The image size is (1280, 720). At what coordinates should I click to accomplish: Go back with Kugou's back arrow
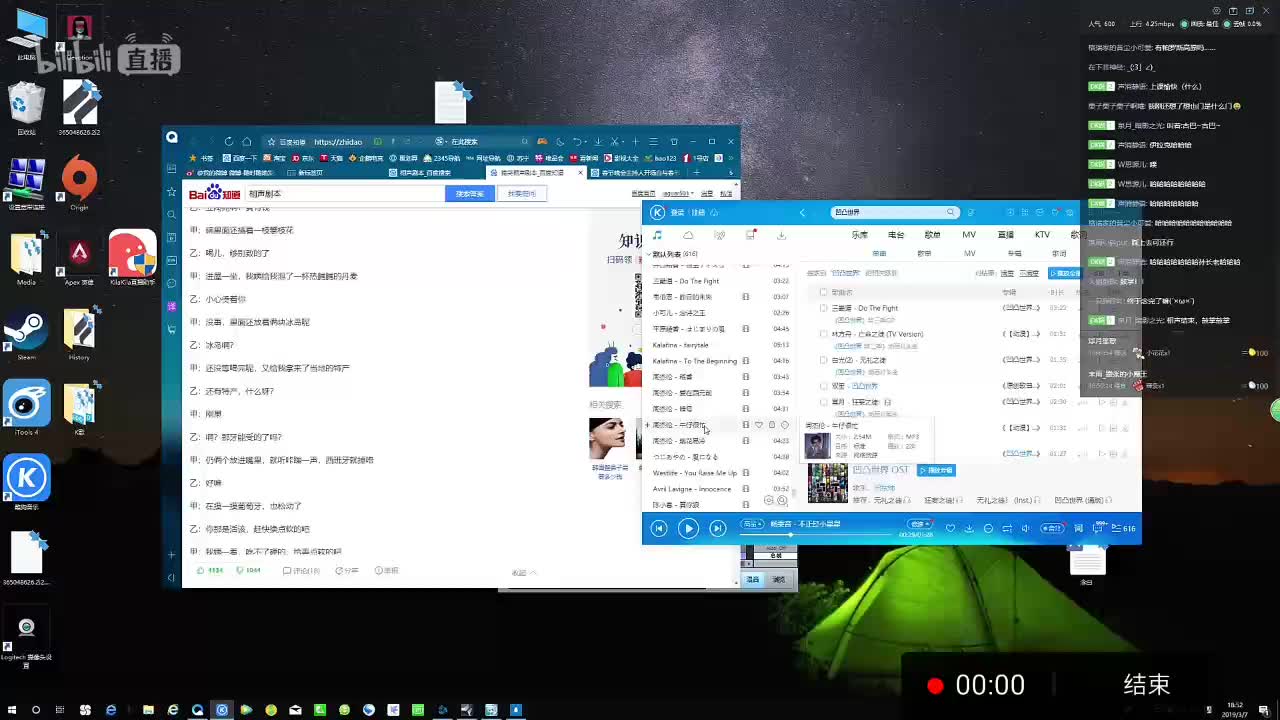point(802,212)
